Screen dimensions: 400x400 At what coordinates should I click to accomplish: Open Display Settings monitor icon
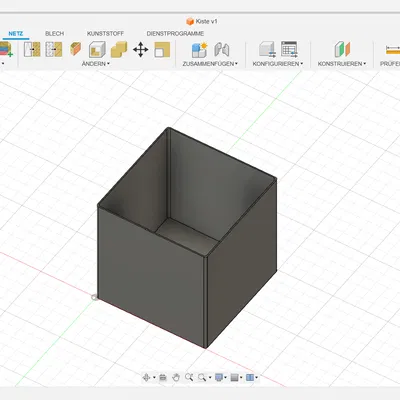click(x=219, y=377)
